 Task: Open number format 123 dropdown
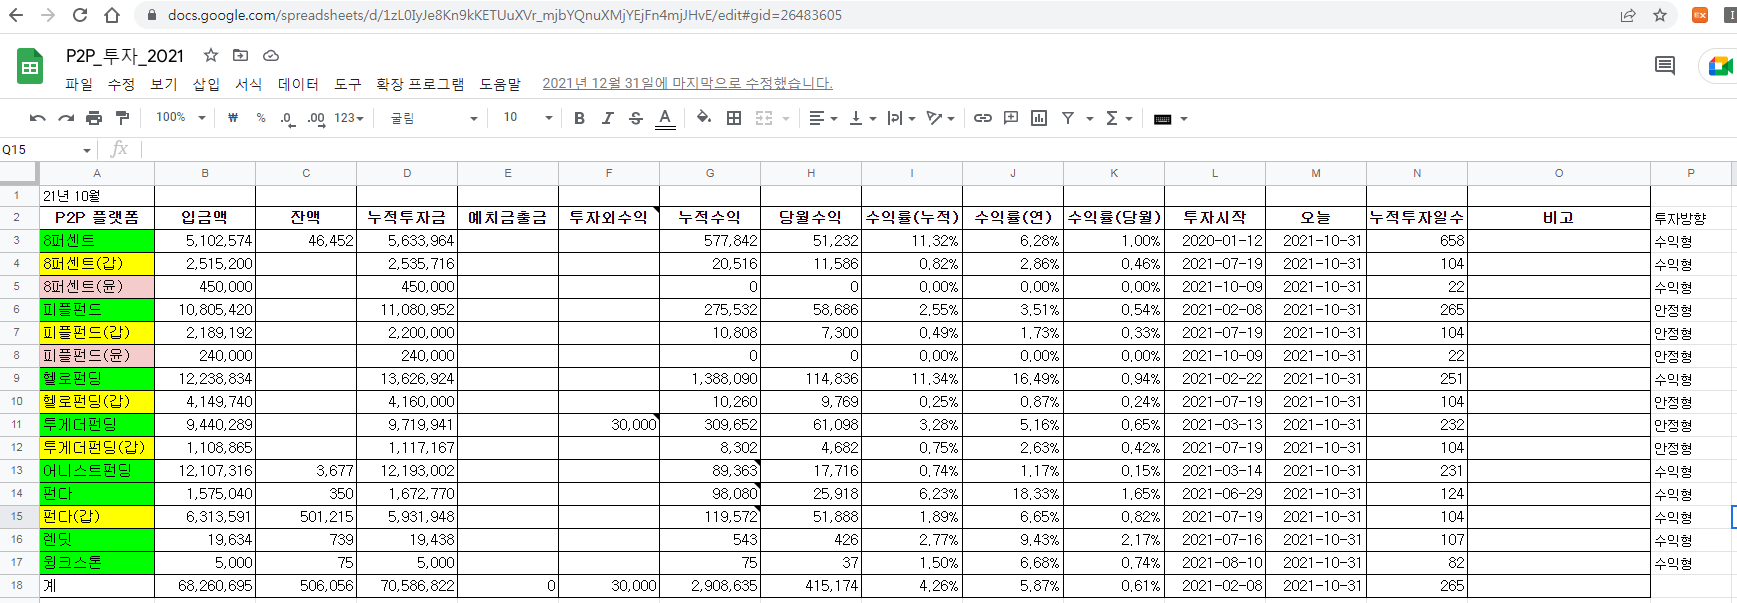[x=349, y=118]
